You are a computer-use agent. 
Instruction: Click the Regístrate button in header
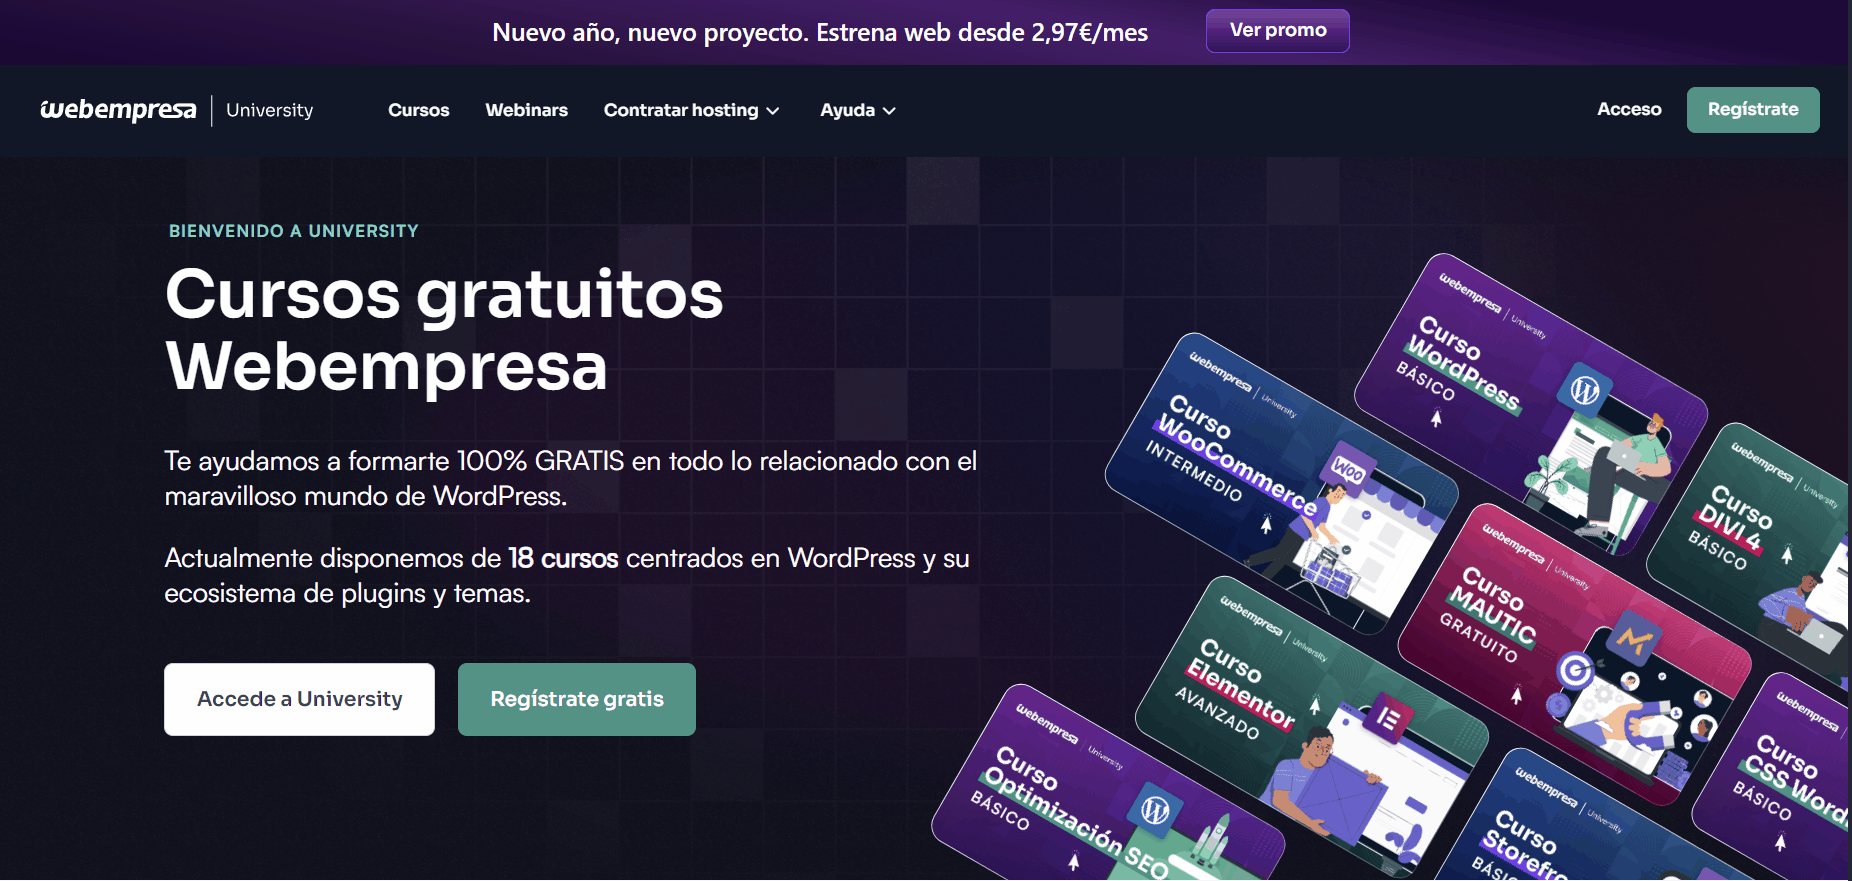[x=1752, y=110]
